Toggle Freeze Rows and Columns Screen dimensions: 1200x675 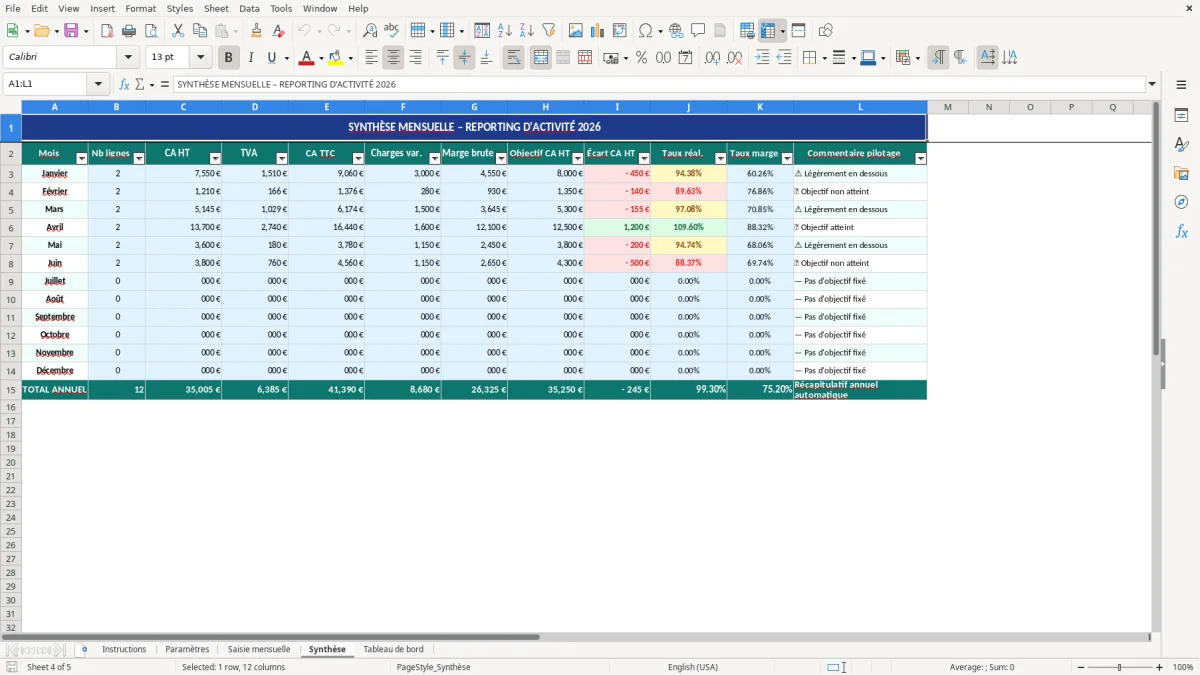pyautogui.click(x=768, y=31)
